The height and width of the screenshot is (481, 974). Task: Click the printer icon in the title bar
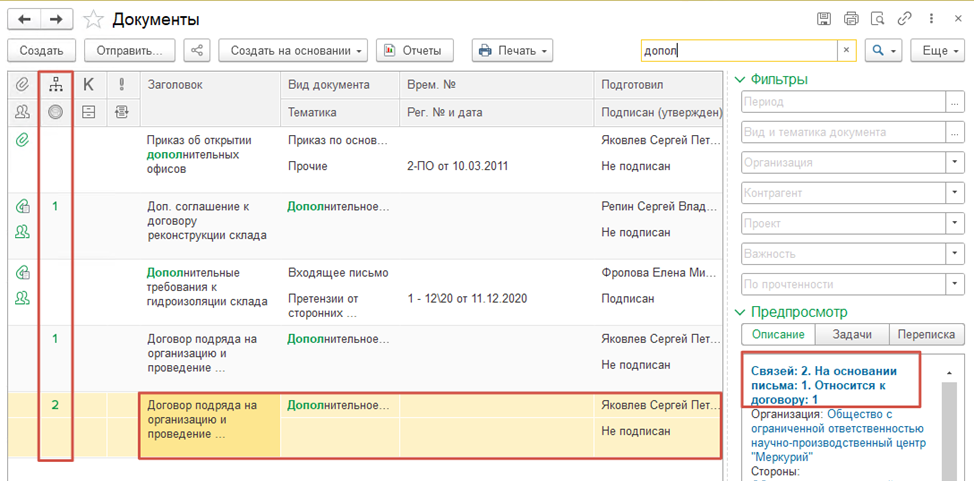(851, 19)
